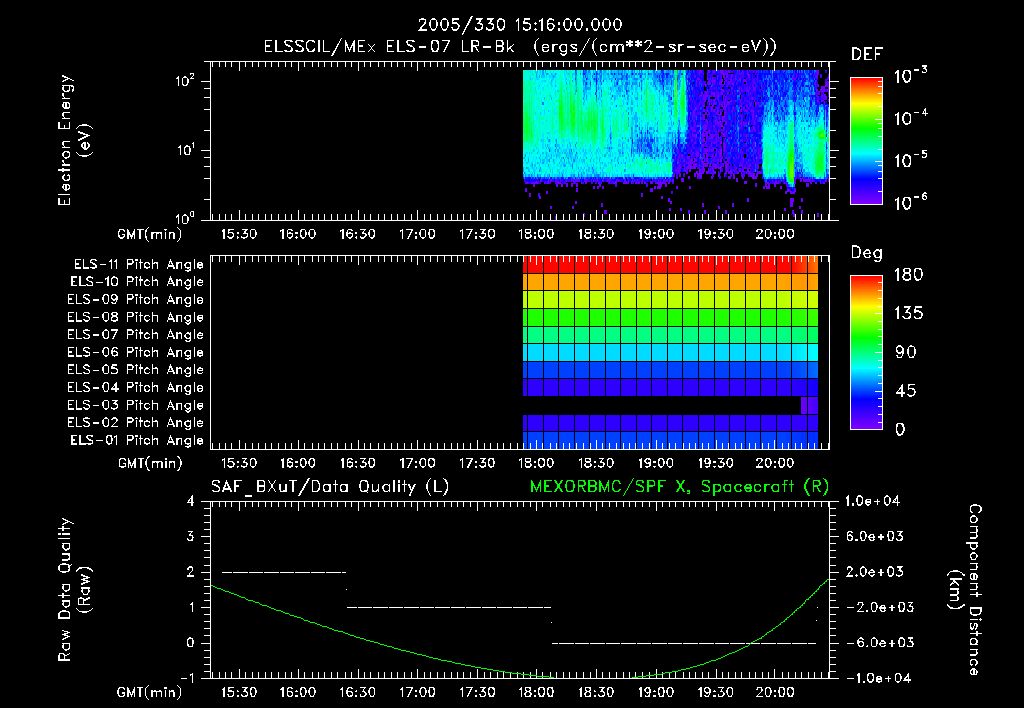Click the 18:00 time label under the spectrogram
Screen dimensions: 1024x708
click(536, 234)
